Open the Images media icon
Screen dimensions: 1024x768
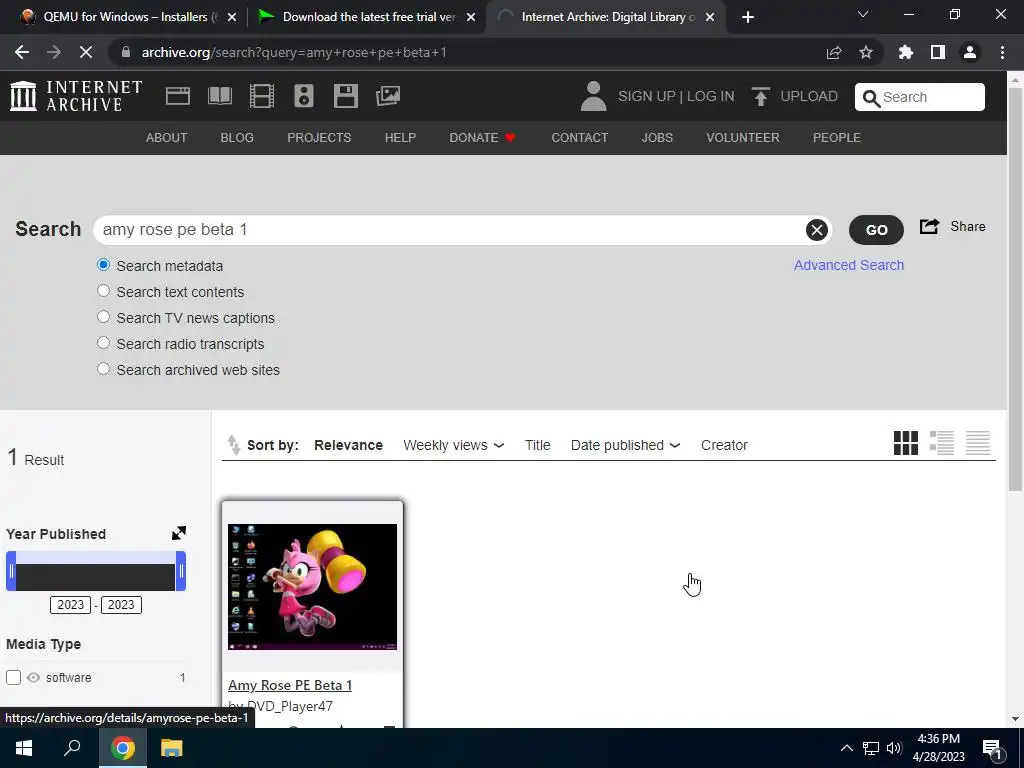[388, 96]
